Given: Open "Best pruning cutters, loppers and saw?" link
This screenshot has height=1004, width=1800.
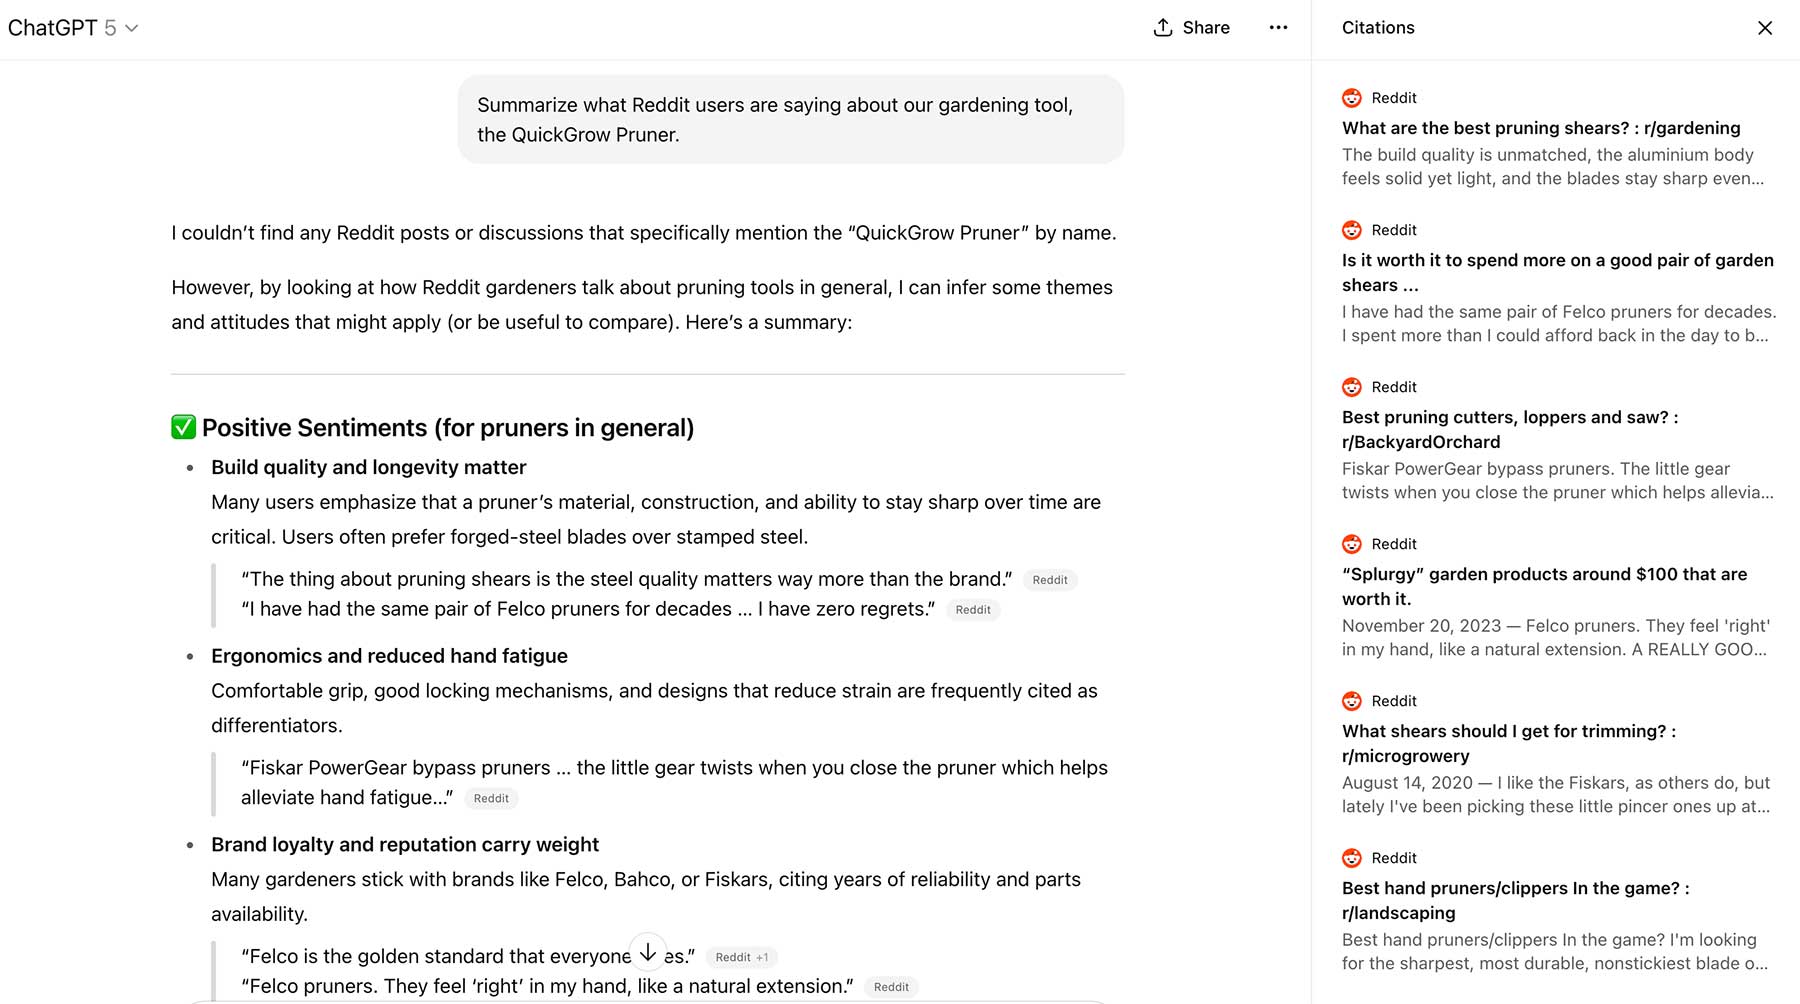Looking at the screenshot, I should (x=1509, y=429).
